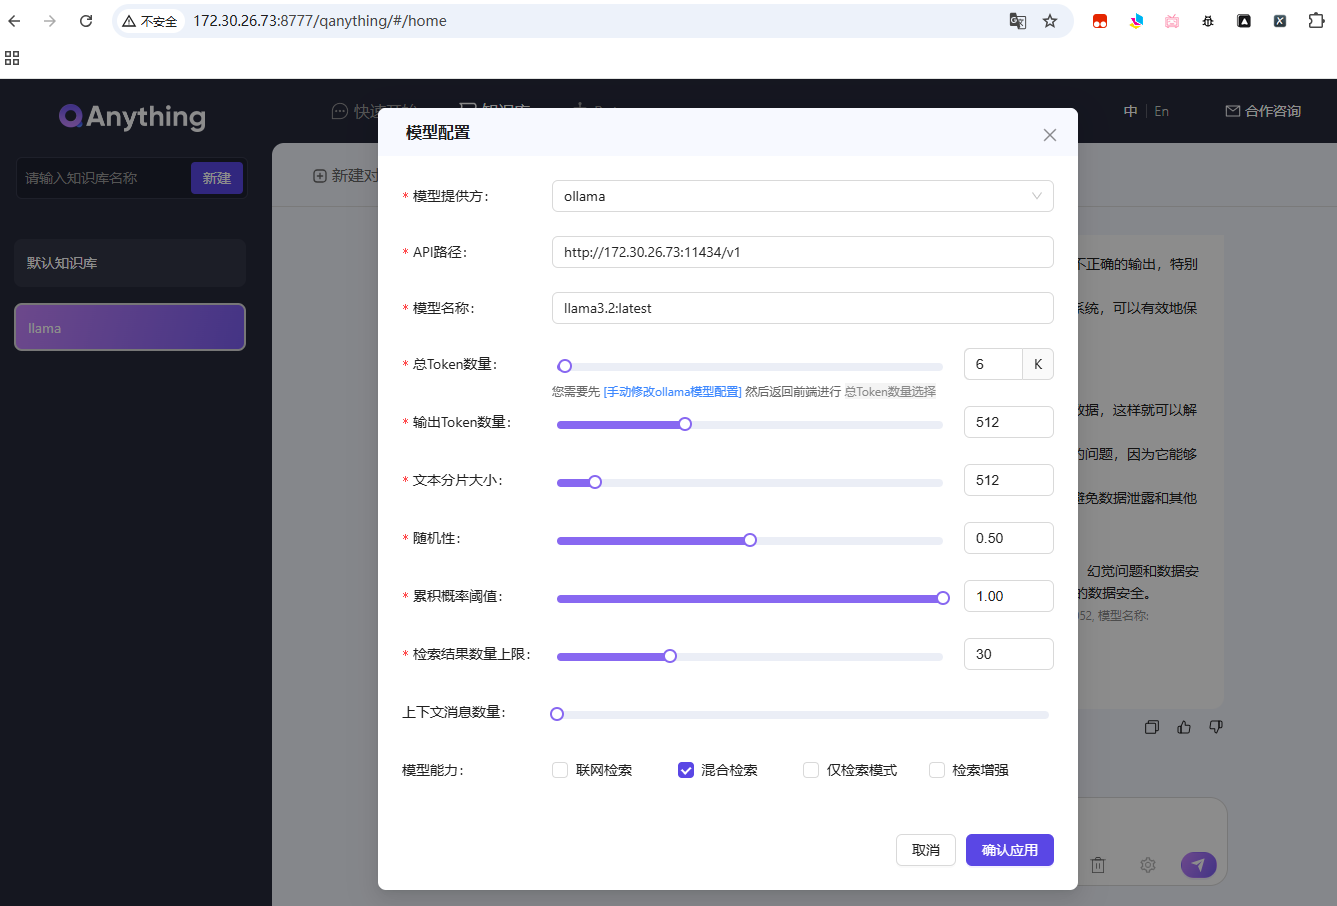Click the translate page icon in address bar
This screenshot has width=1337, height=906.
point(1018,21)
